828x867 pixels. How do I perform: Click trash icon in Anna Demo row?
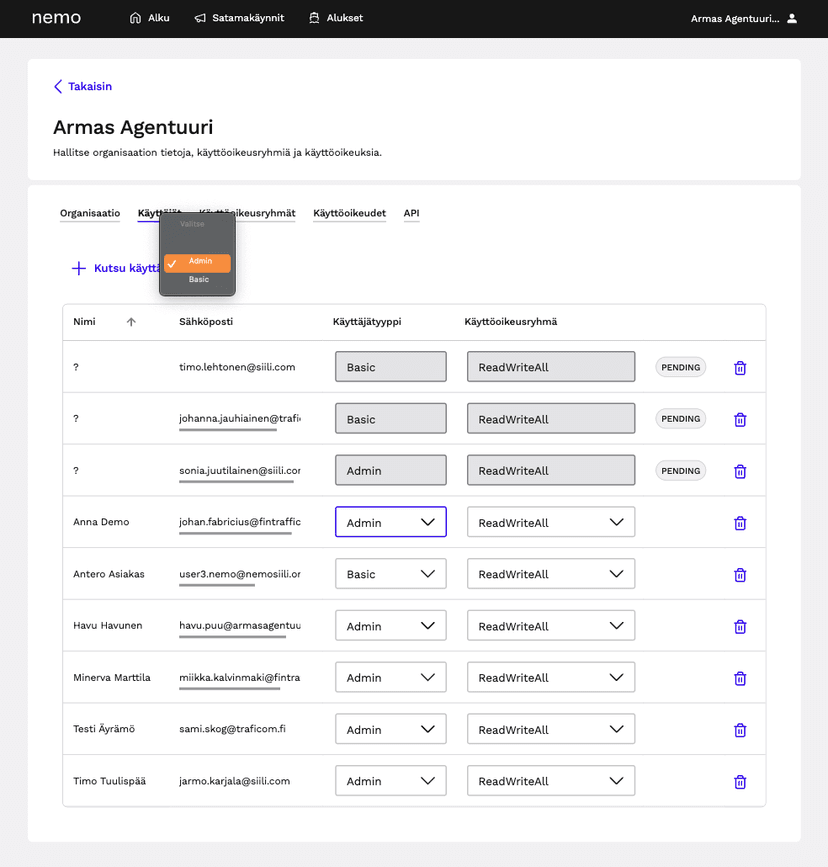(740, 523)
